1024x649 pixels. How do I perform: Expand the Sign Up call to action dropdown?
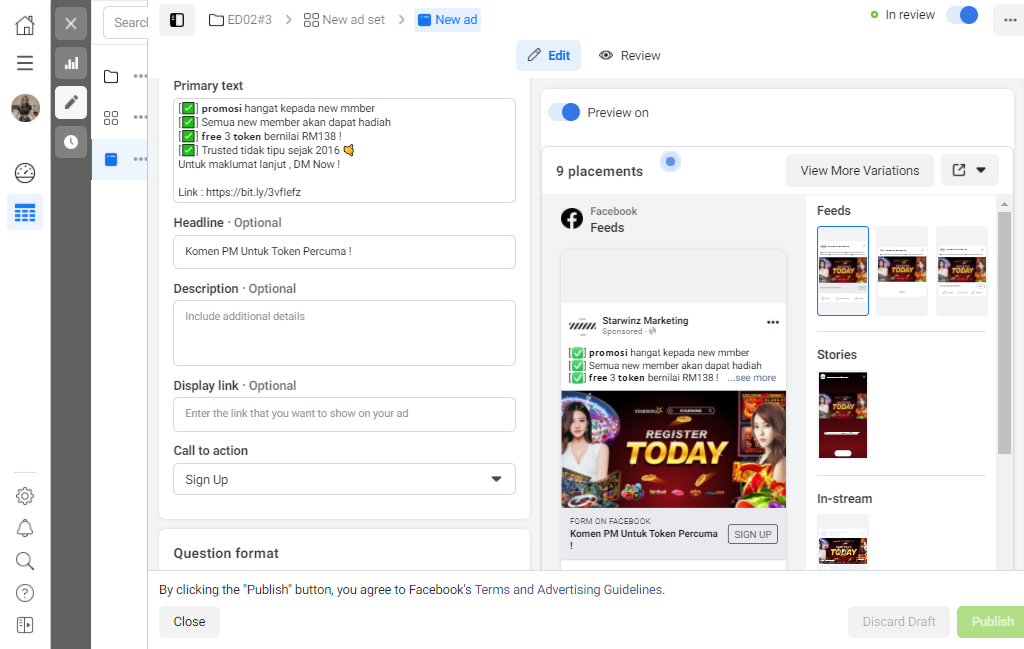[x=344, y=479]
